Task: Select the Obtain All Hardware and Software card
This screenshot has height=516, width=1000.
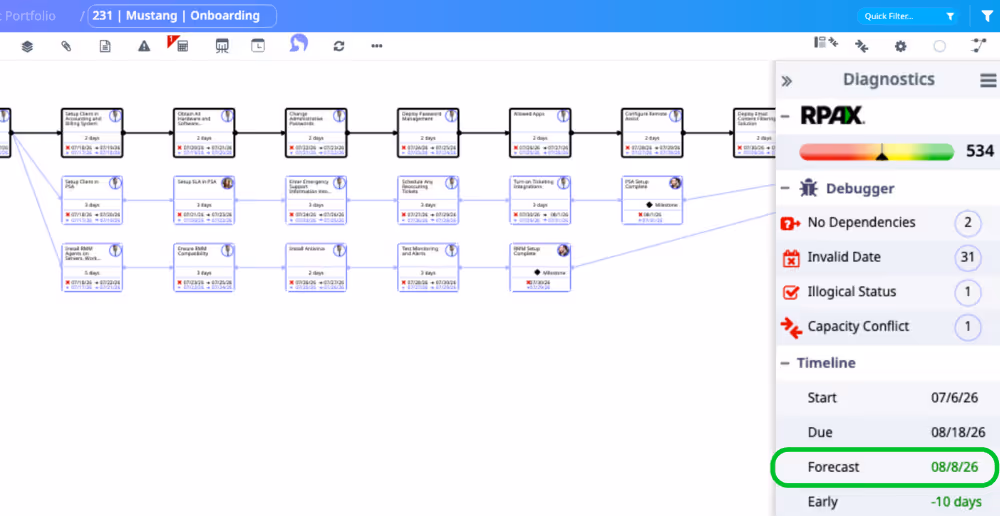Action: [x=204, y=133]
